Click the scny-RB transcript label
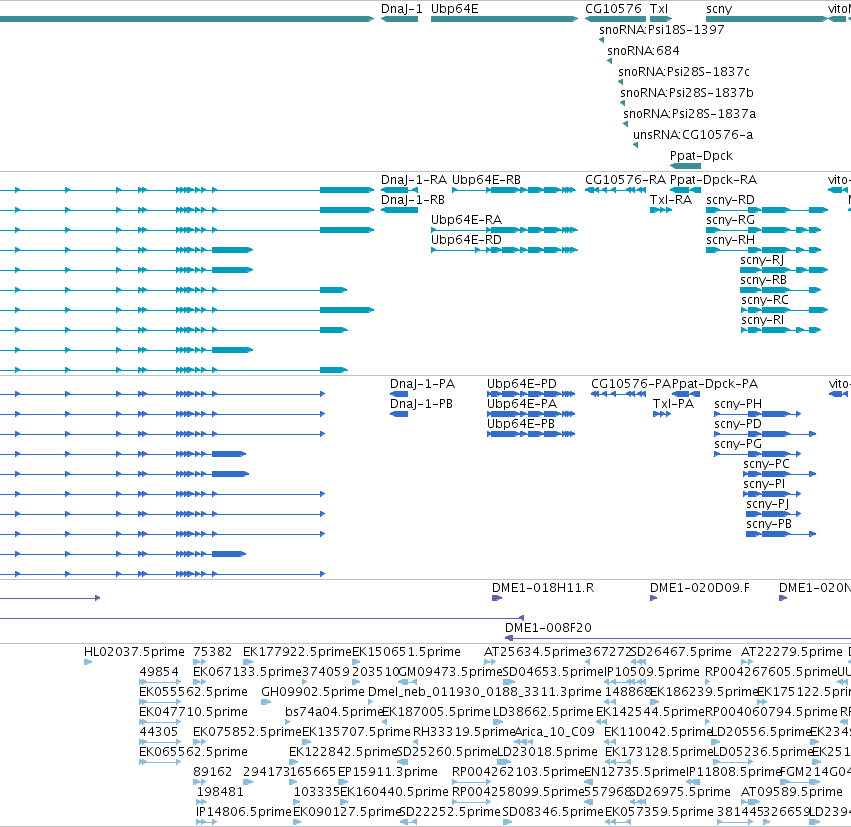The image size is (851, 827). [x=763, y=280]
